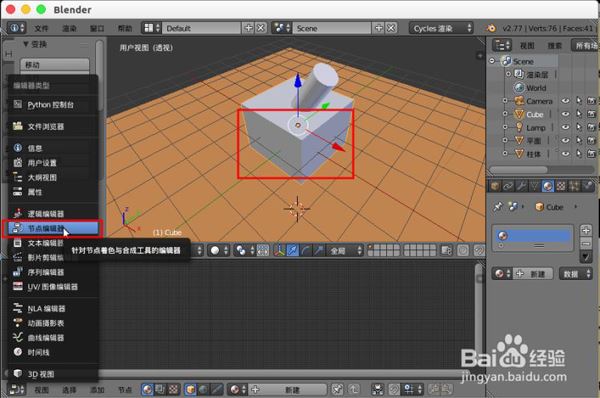Screen dimensions: 600x398
Task: Open the material link Data dropdown
Action: tap(575, 274)
